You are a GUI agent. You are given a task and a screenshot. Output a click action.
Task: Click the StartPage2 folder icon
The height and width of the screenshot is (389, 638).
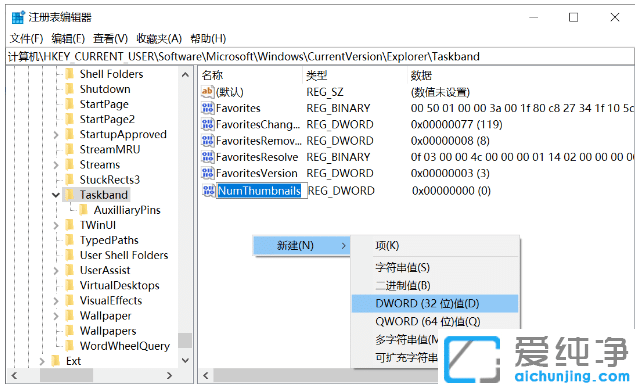tap(70, 119)
